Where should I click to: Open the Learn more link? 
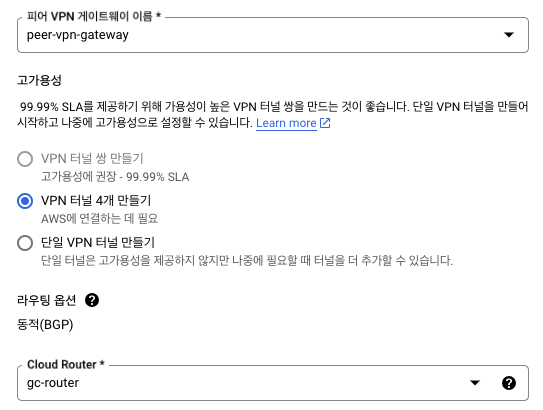click(286, 123)
